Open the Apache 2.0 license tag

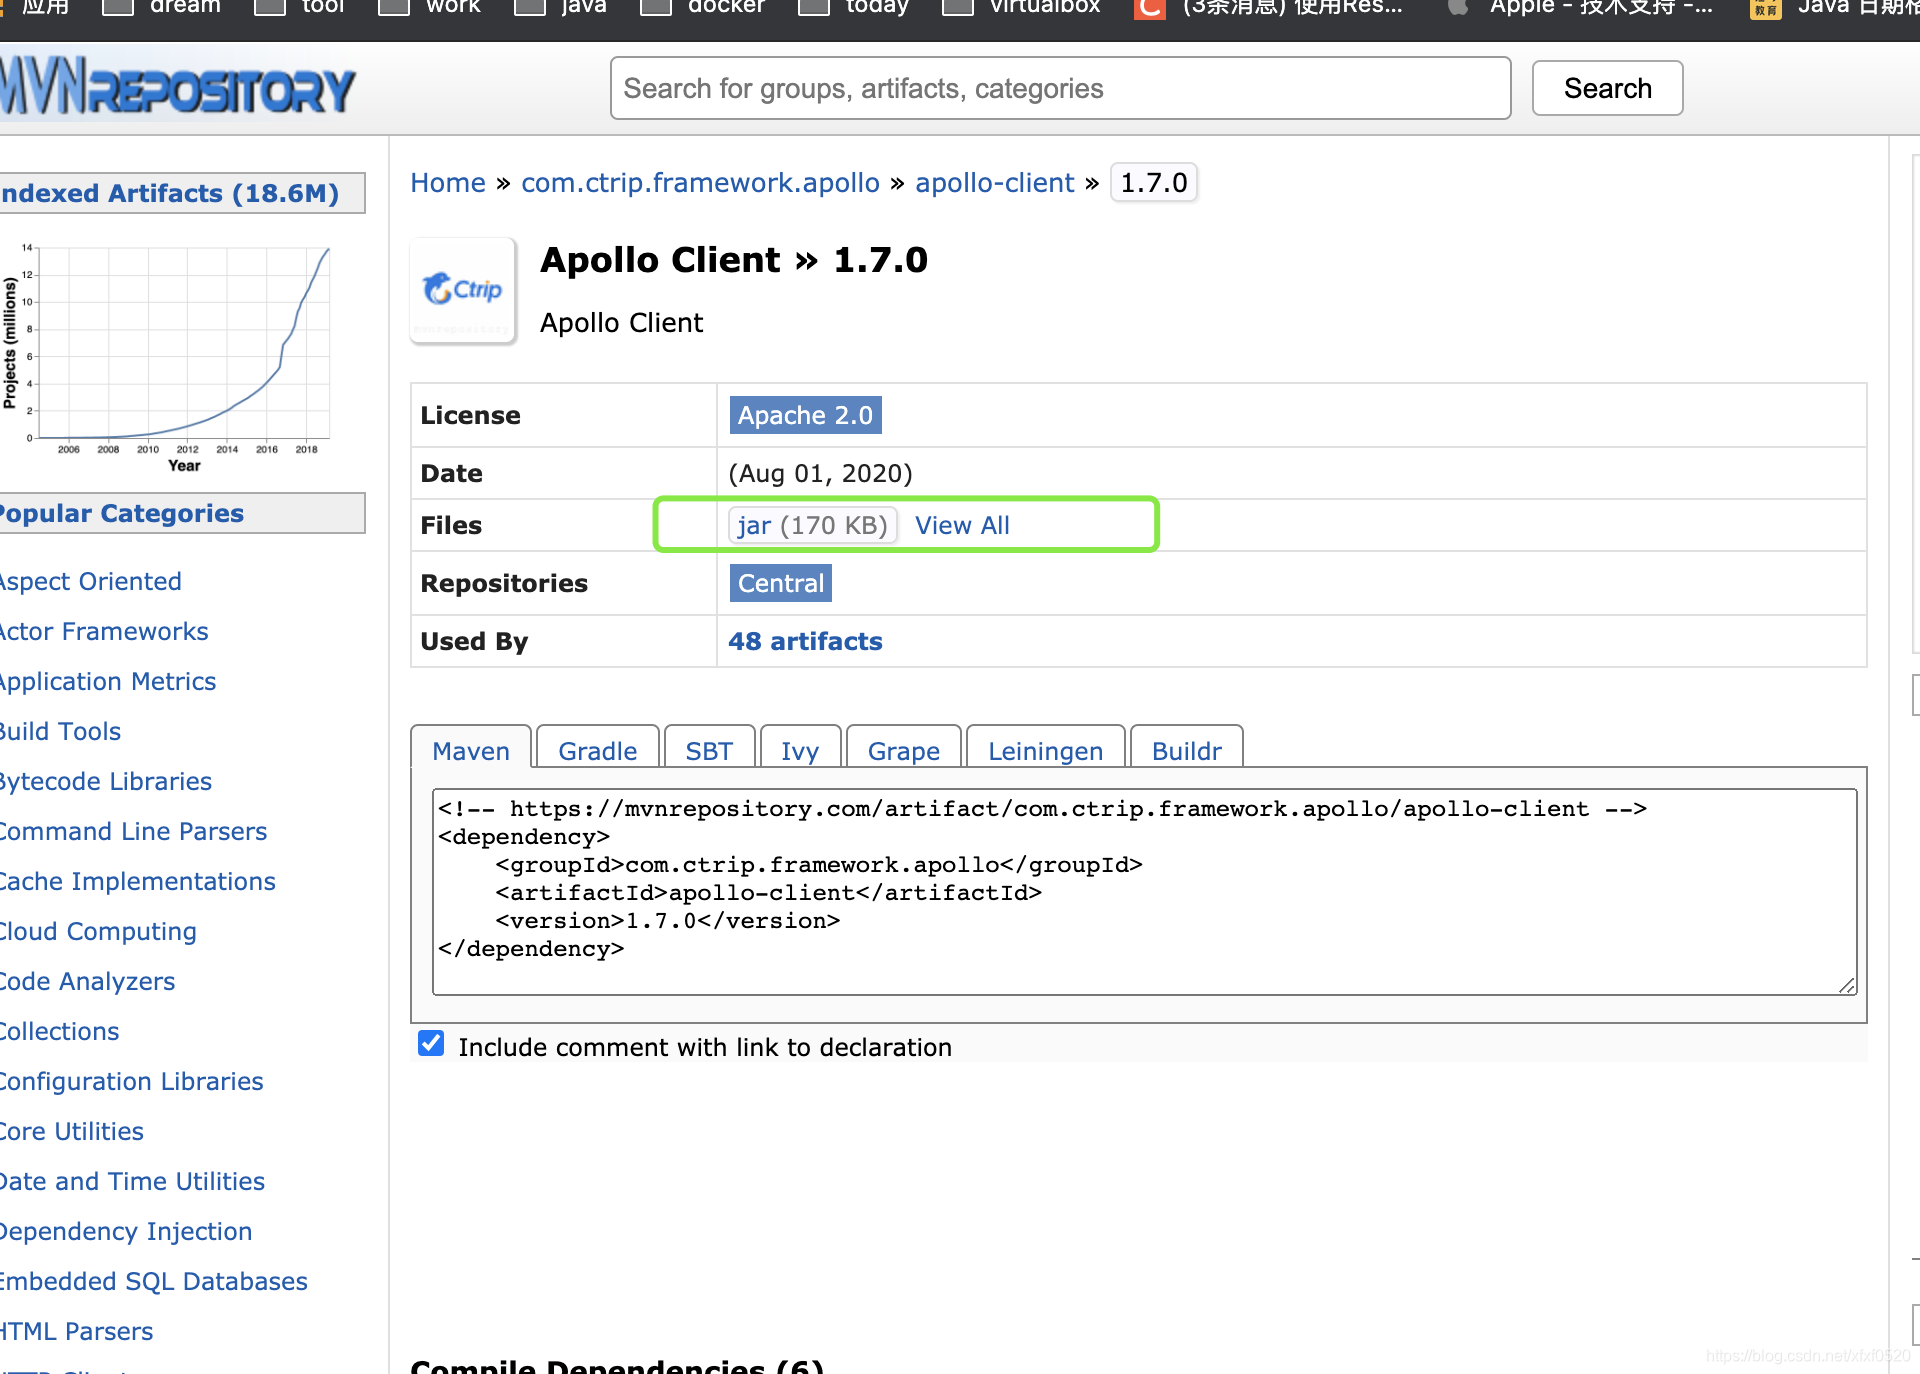(805, 415)
